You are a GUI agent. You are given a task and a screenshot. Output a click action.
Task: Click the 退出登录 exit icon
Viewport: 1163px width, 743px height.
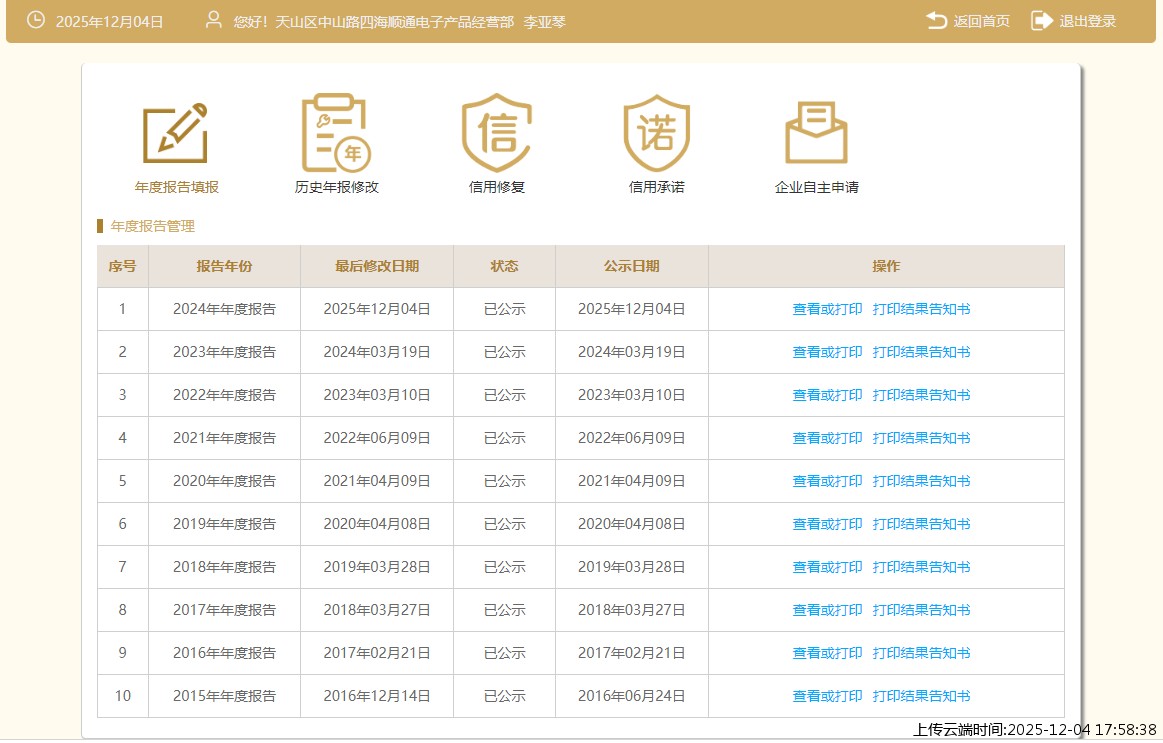pos(1042,21)
